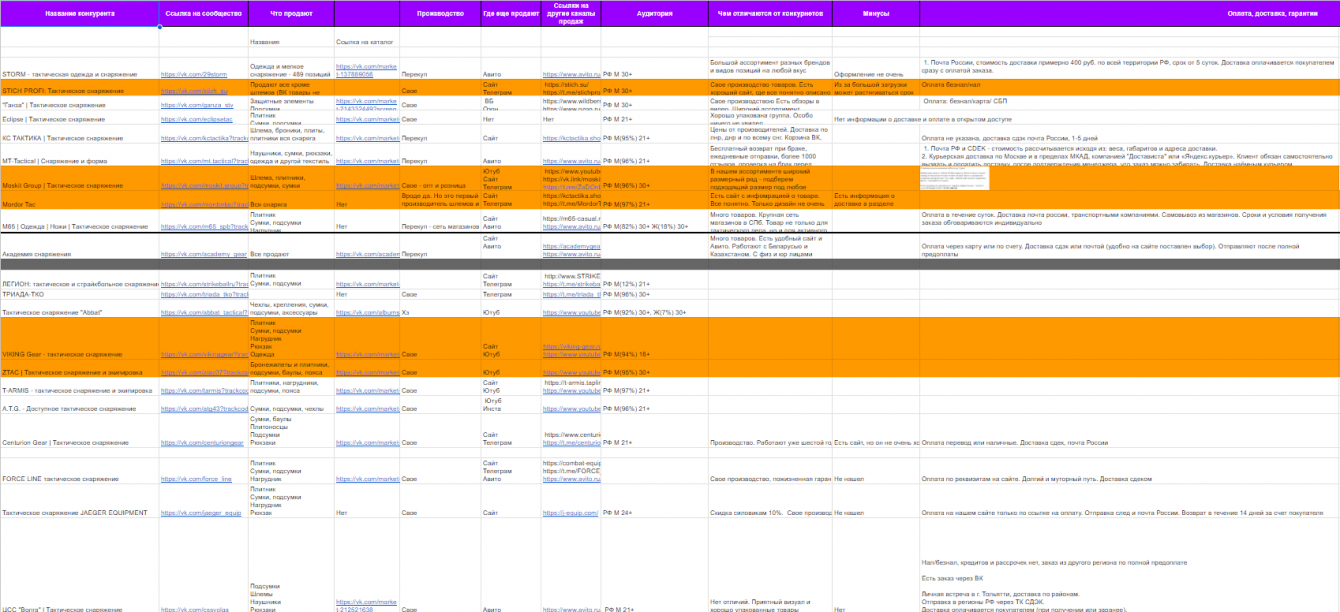Open the vk.com/ganza_stv community link
1340x612 pixels.
(197, 105)
